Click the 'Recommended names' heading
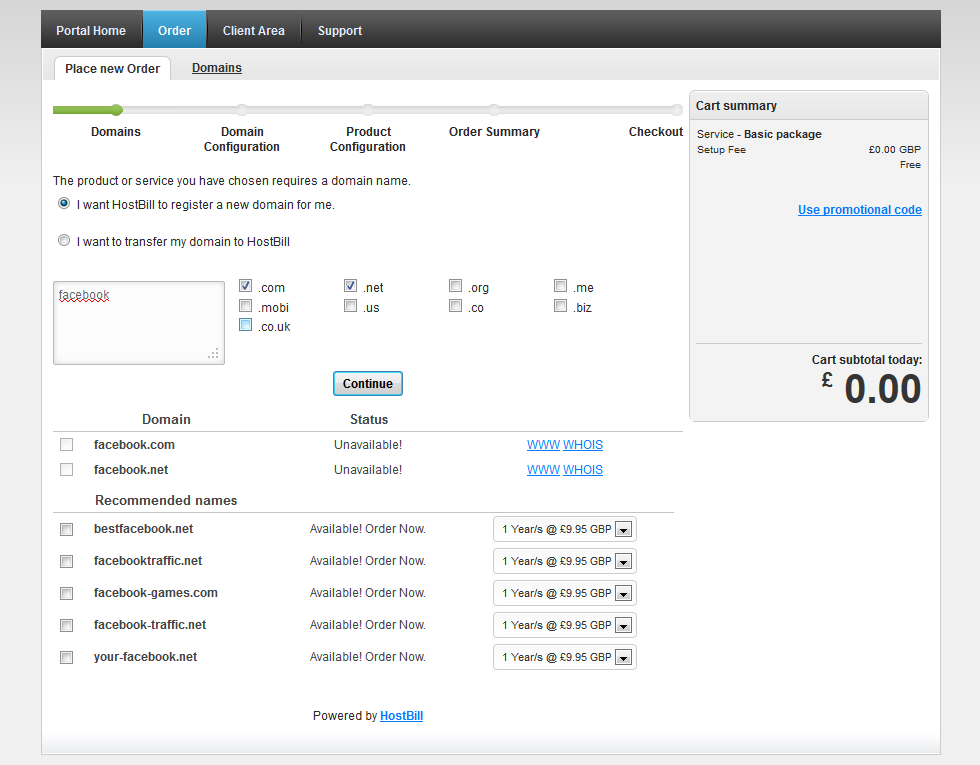 pyautogui.click(x=166, y=500)
